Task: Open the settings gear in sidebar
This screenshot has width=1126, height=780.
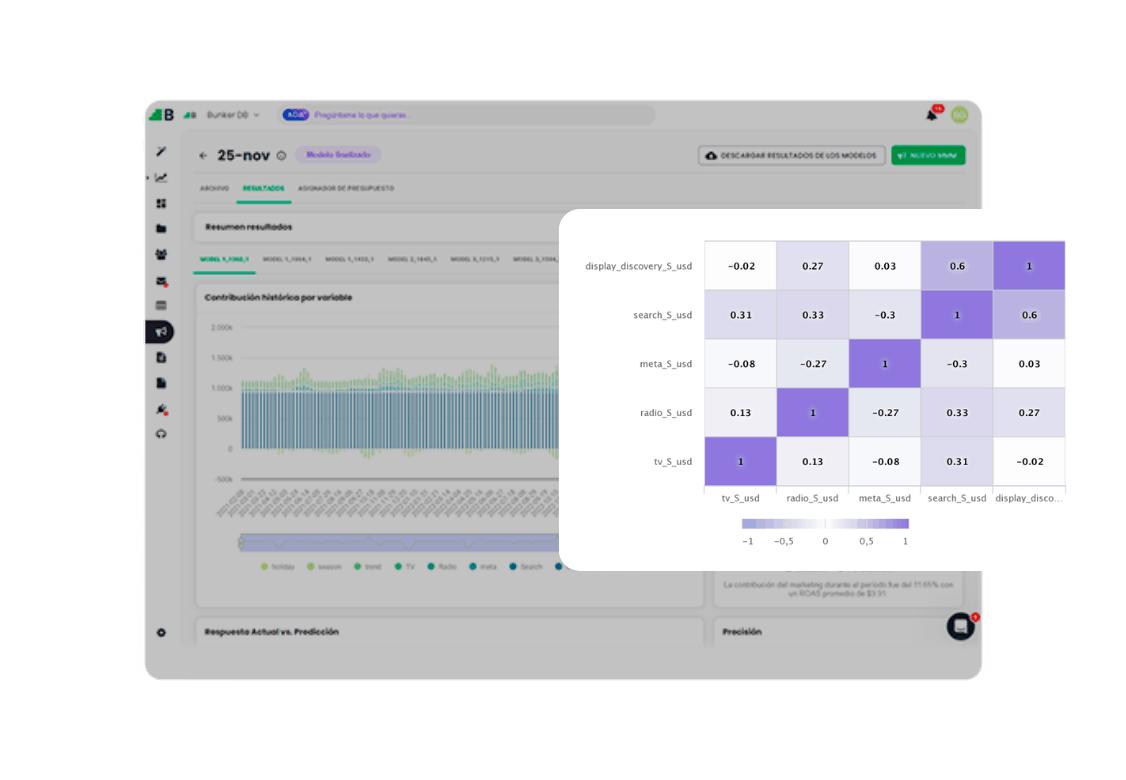Action: pos(161,633)
